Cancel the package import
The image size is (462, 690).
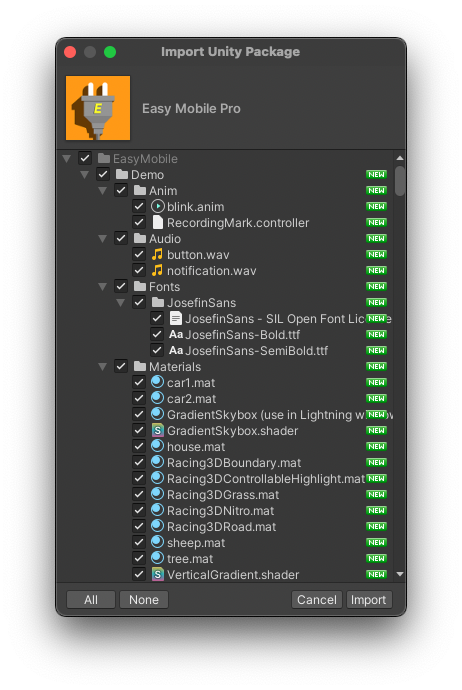pyautogui.click(x=317, y=599)
